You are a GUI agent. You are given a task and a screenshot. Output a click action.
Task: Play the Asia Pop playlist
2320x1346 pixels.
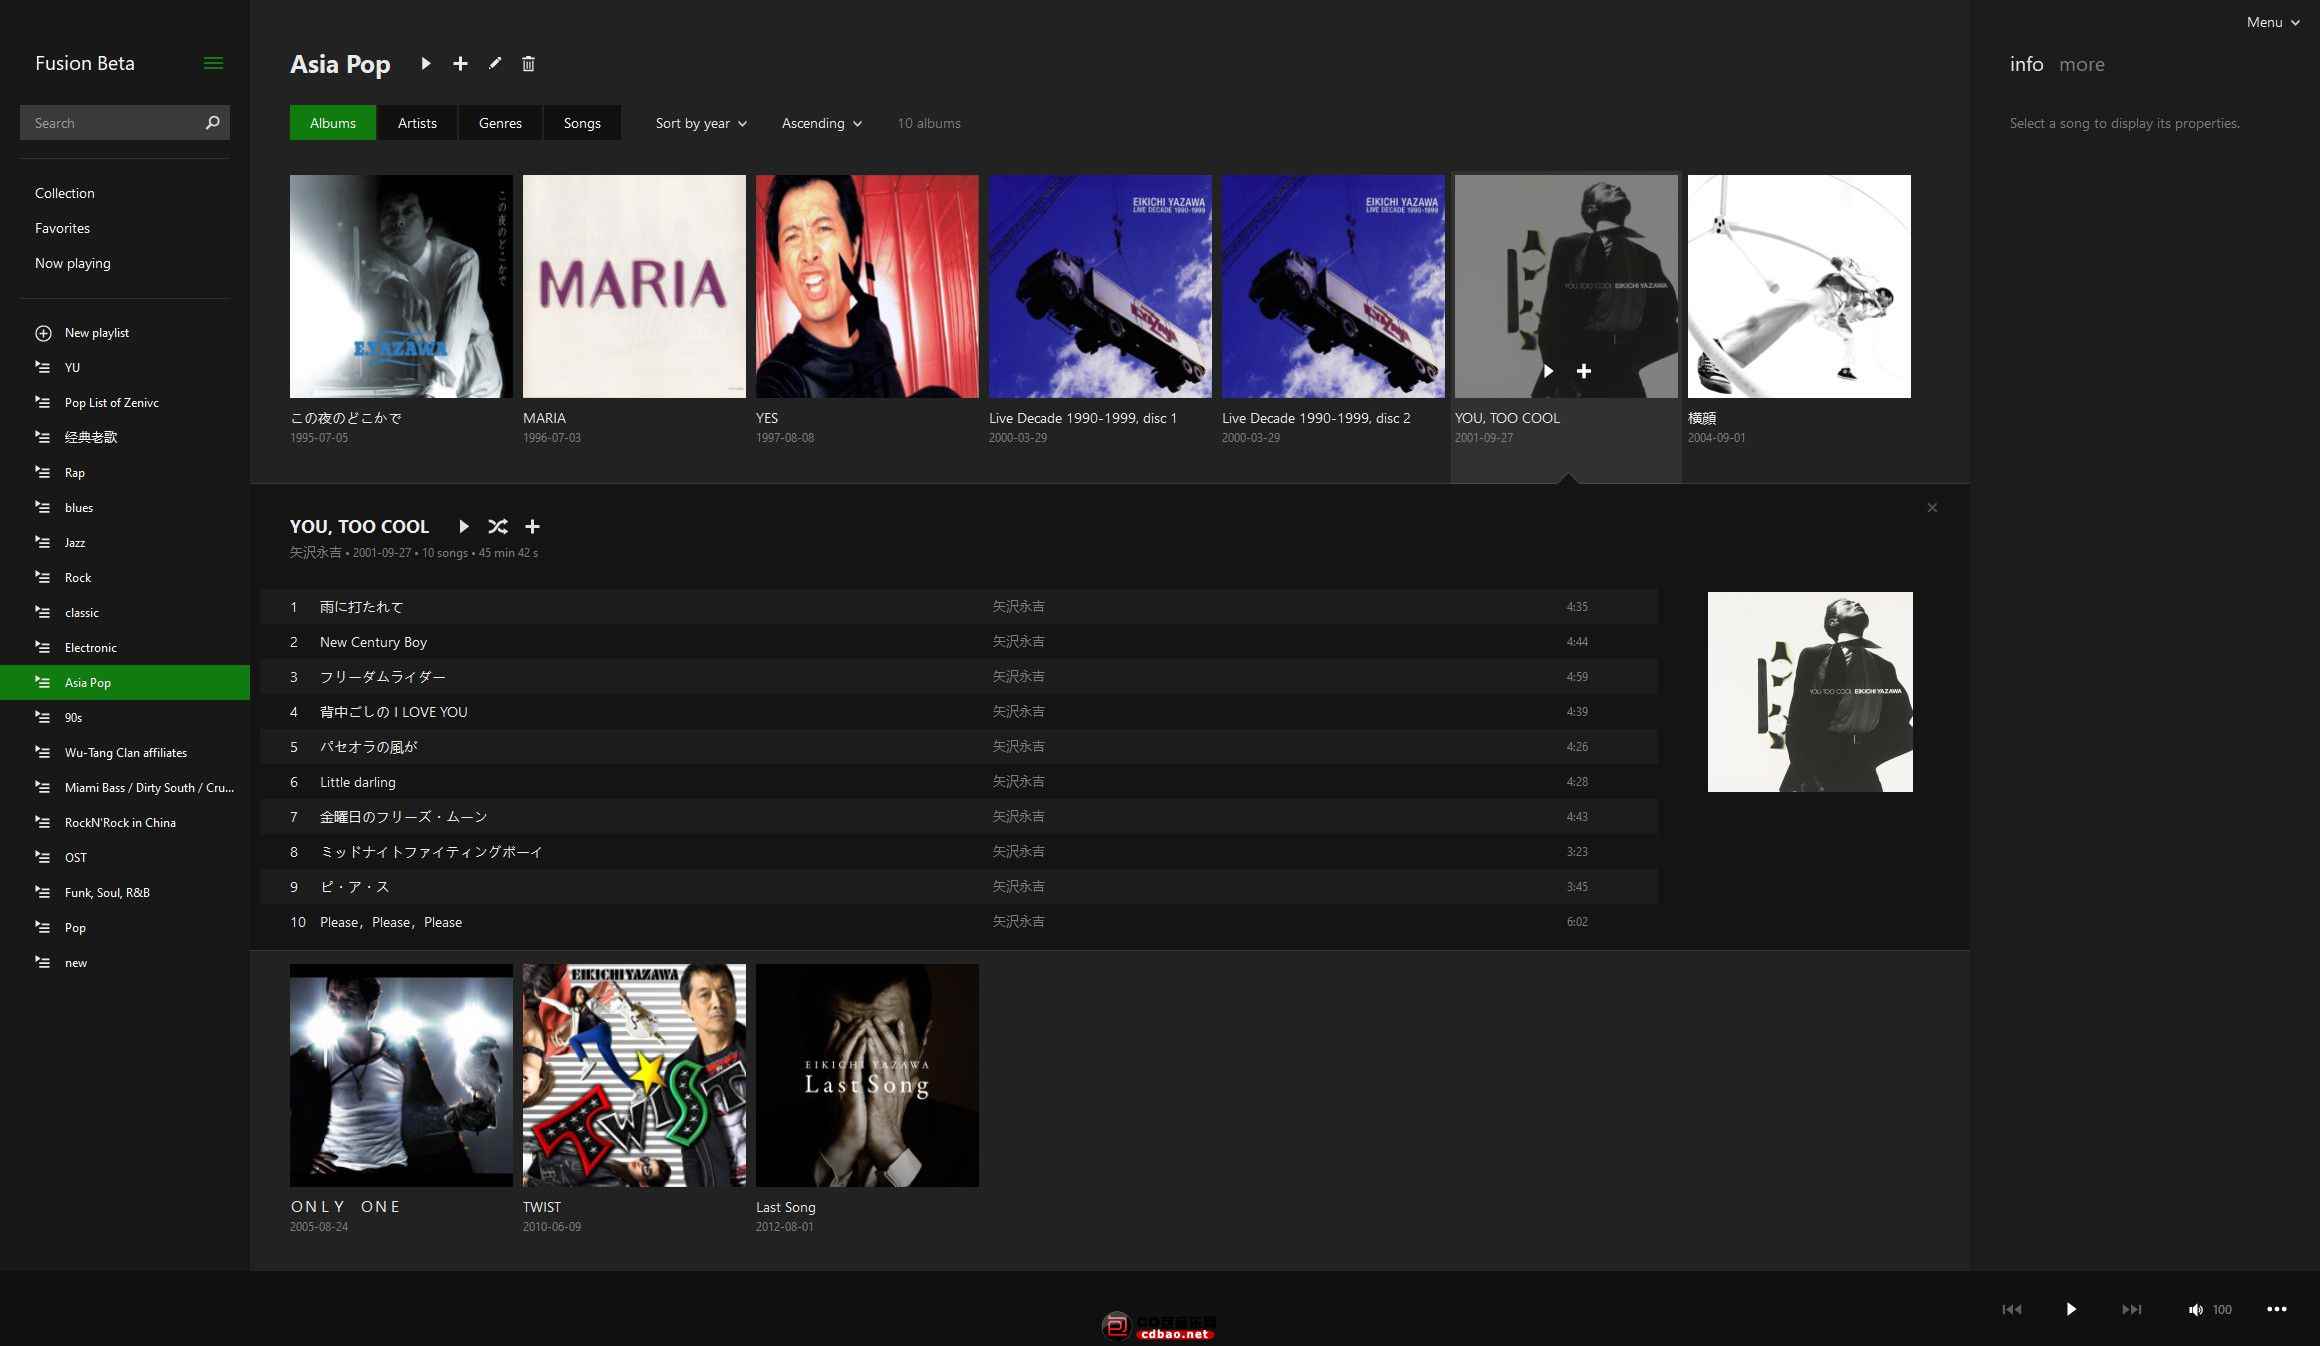[426, 64]
